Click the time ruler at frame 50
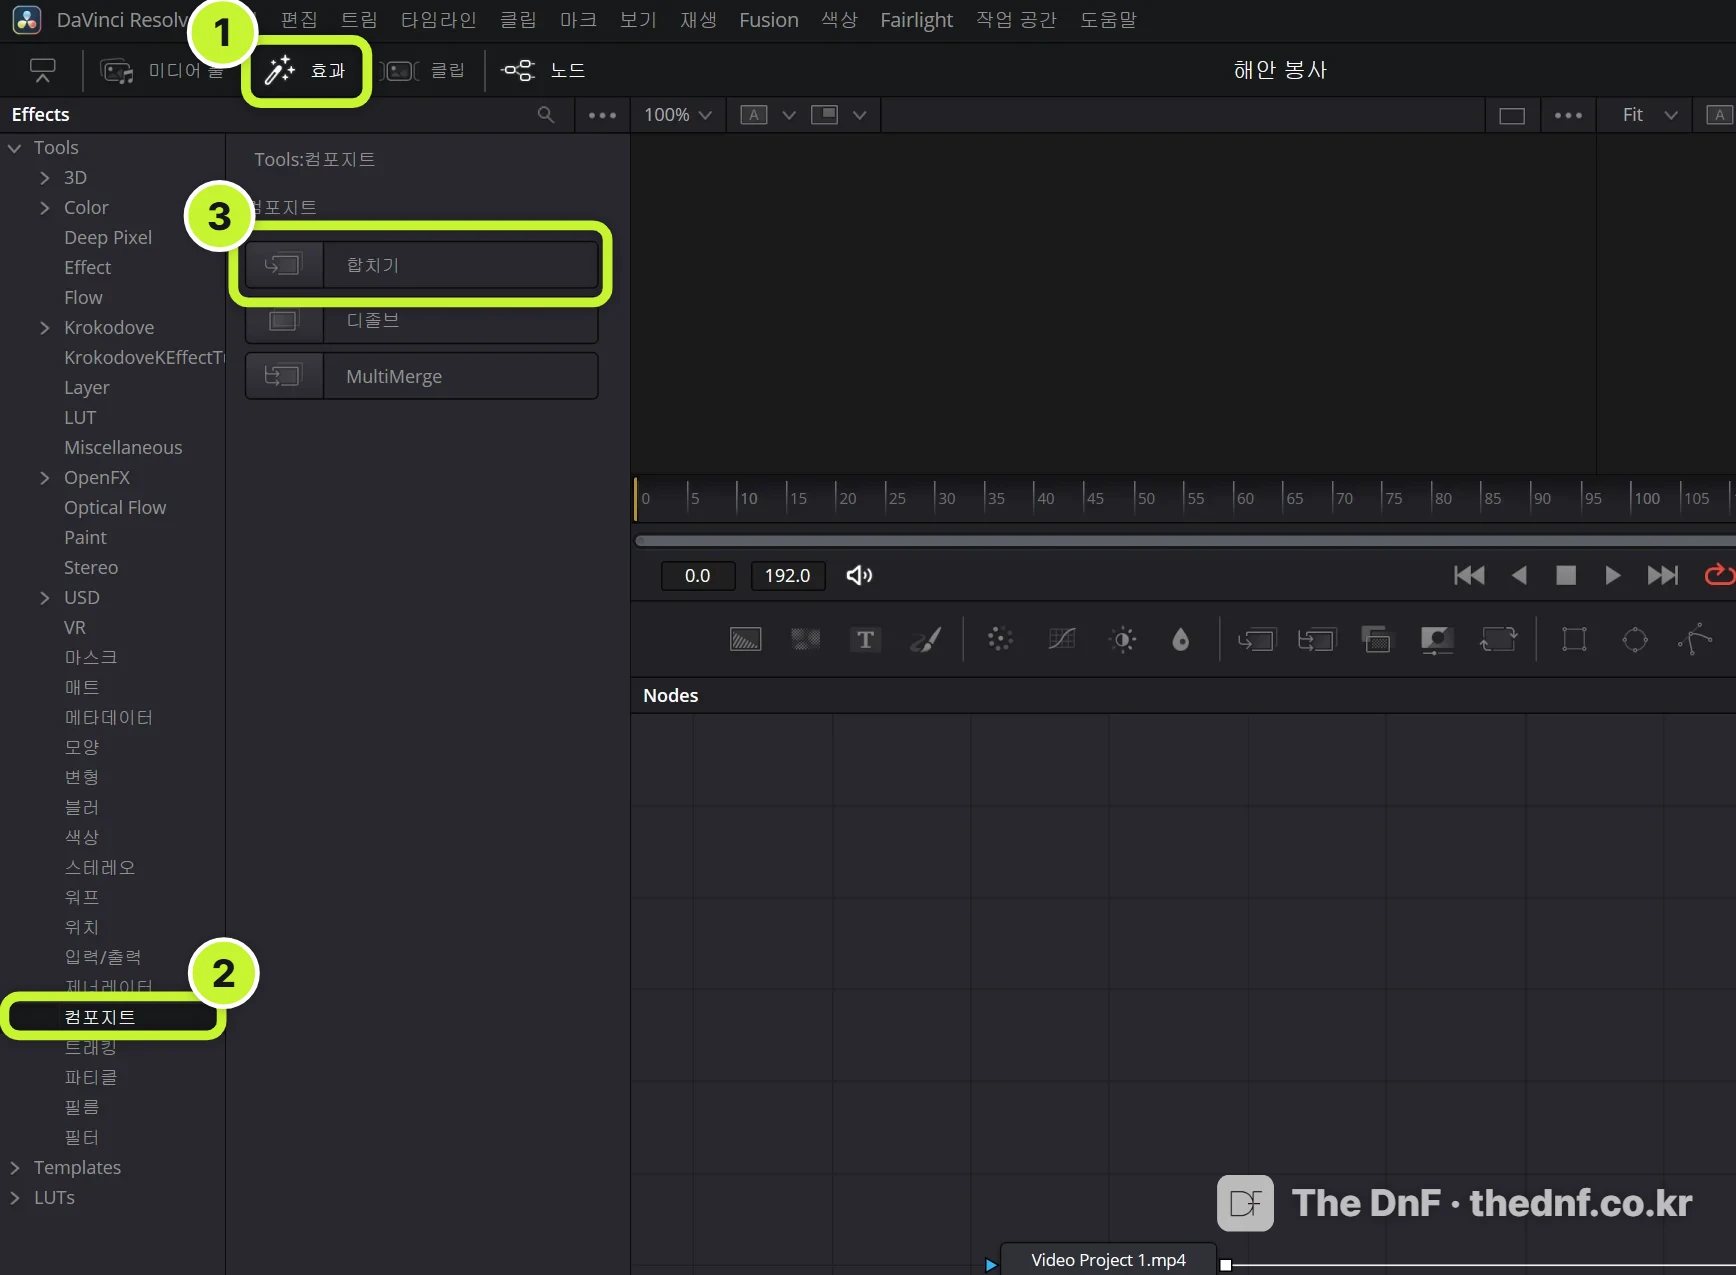The width and height of the screenshot is (1736, 1275). (x=1145, y=498)
